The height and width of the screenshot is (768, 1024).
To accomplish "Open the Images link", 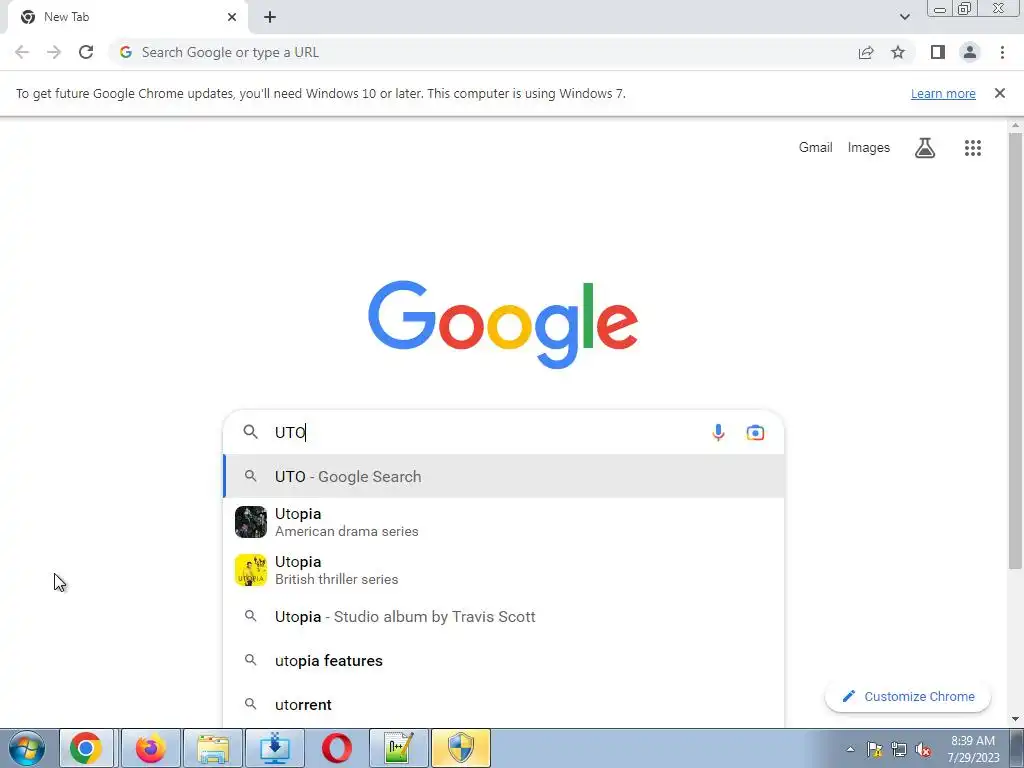I will pos(869,148).
